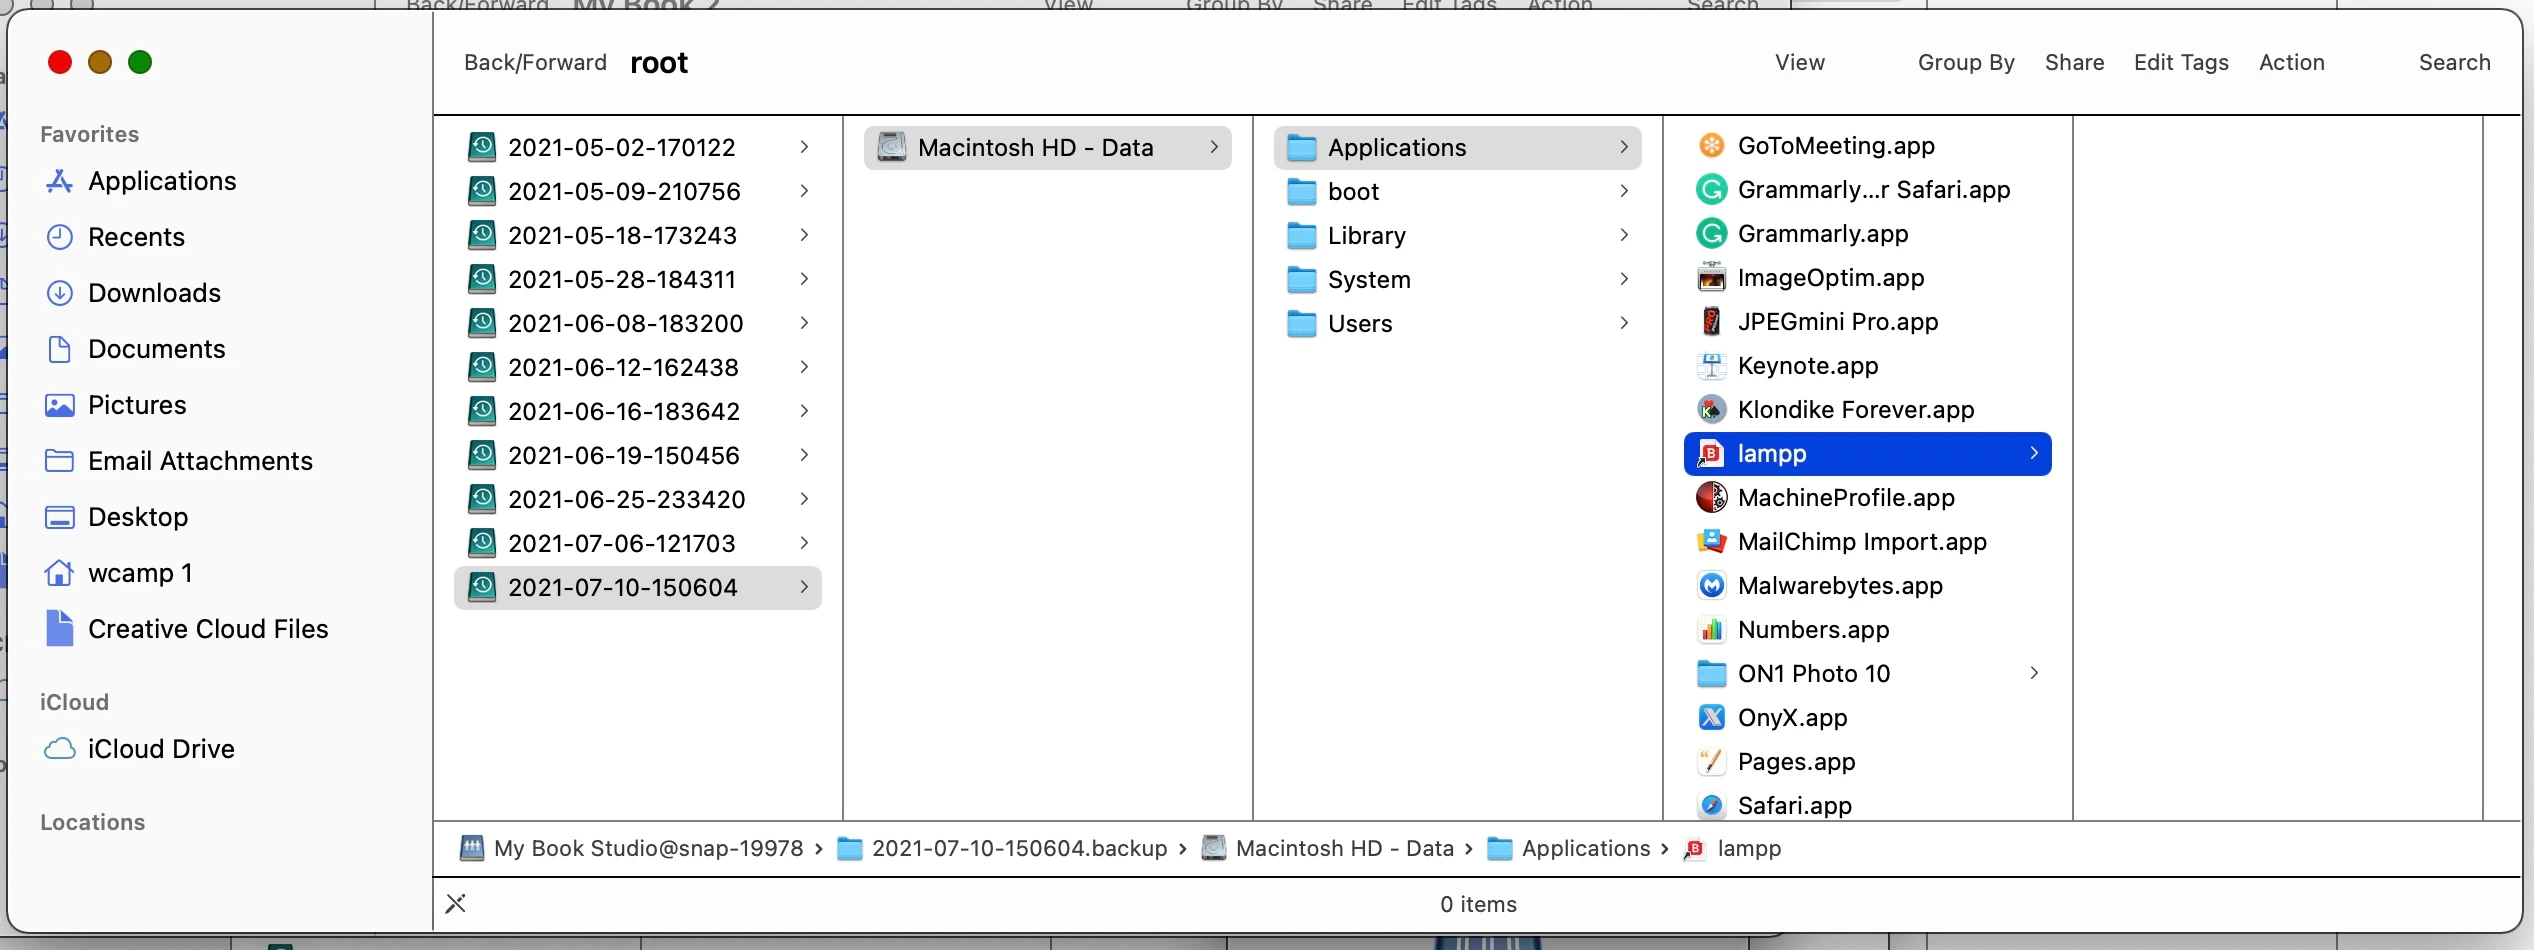
Task: Click 2021-07-10-150604.backup in path bar
Action: tap(1002, 849)
